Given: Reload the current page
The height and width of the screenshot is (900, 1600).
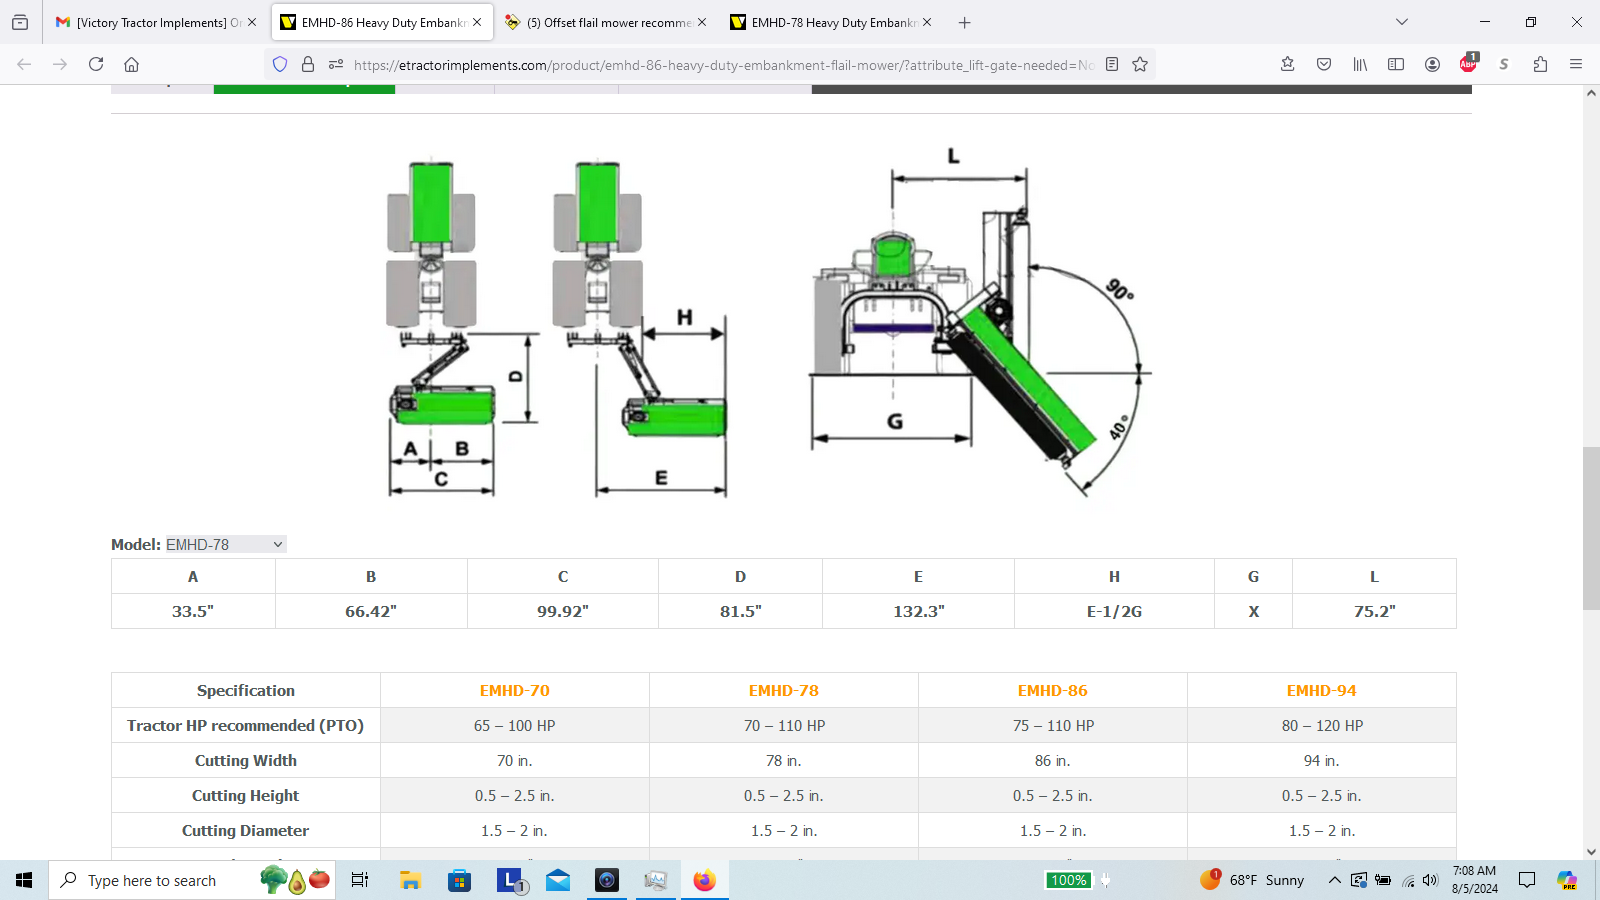Looking at the screenshot, I should [x=96, y=64].
